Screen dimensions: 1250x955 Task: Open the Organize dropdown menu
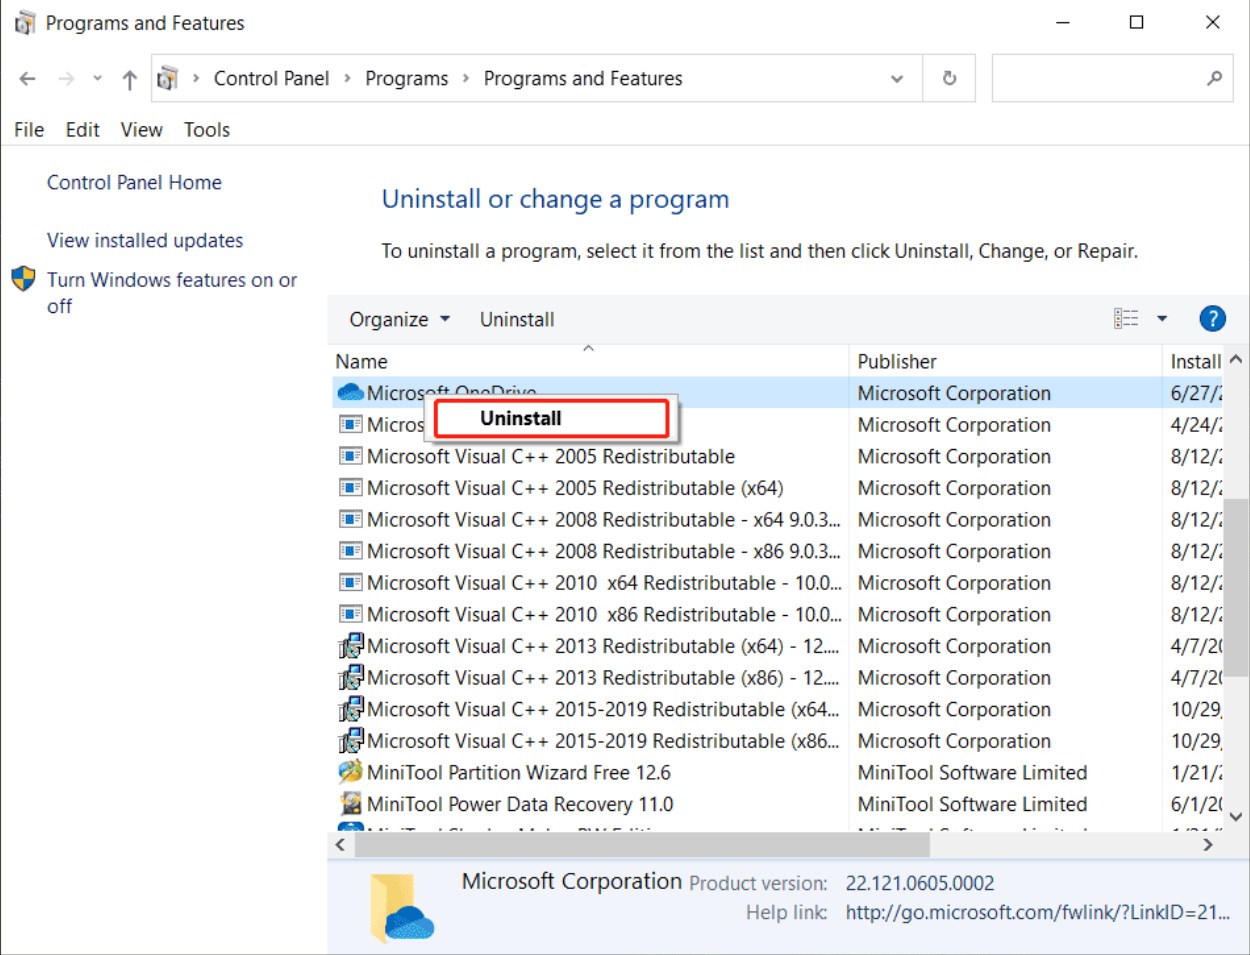coord(399,319)
